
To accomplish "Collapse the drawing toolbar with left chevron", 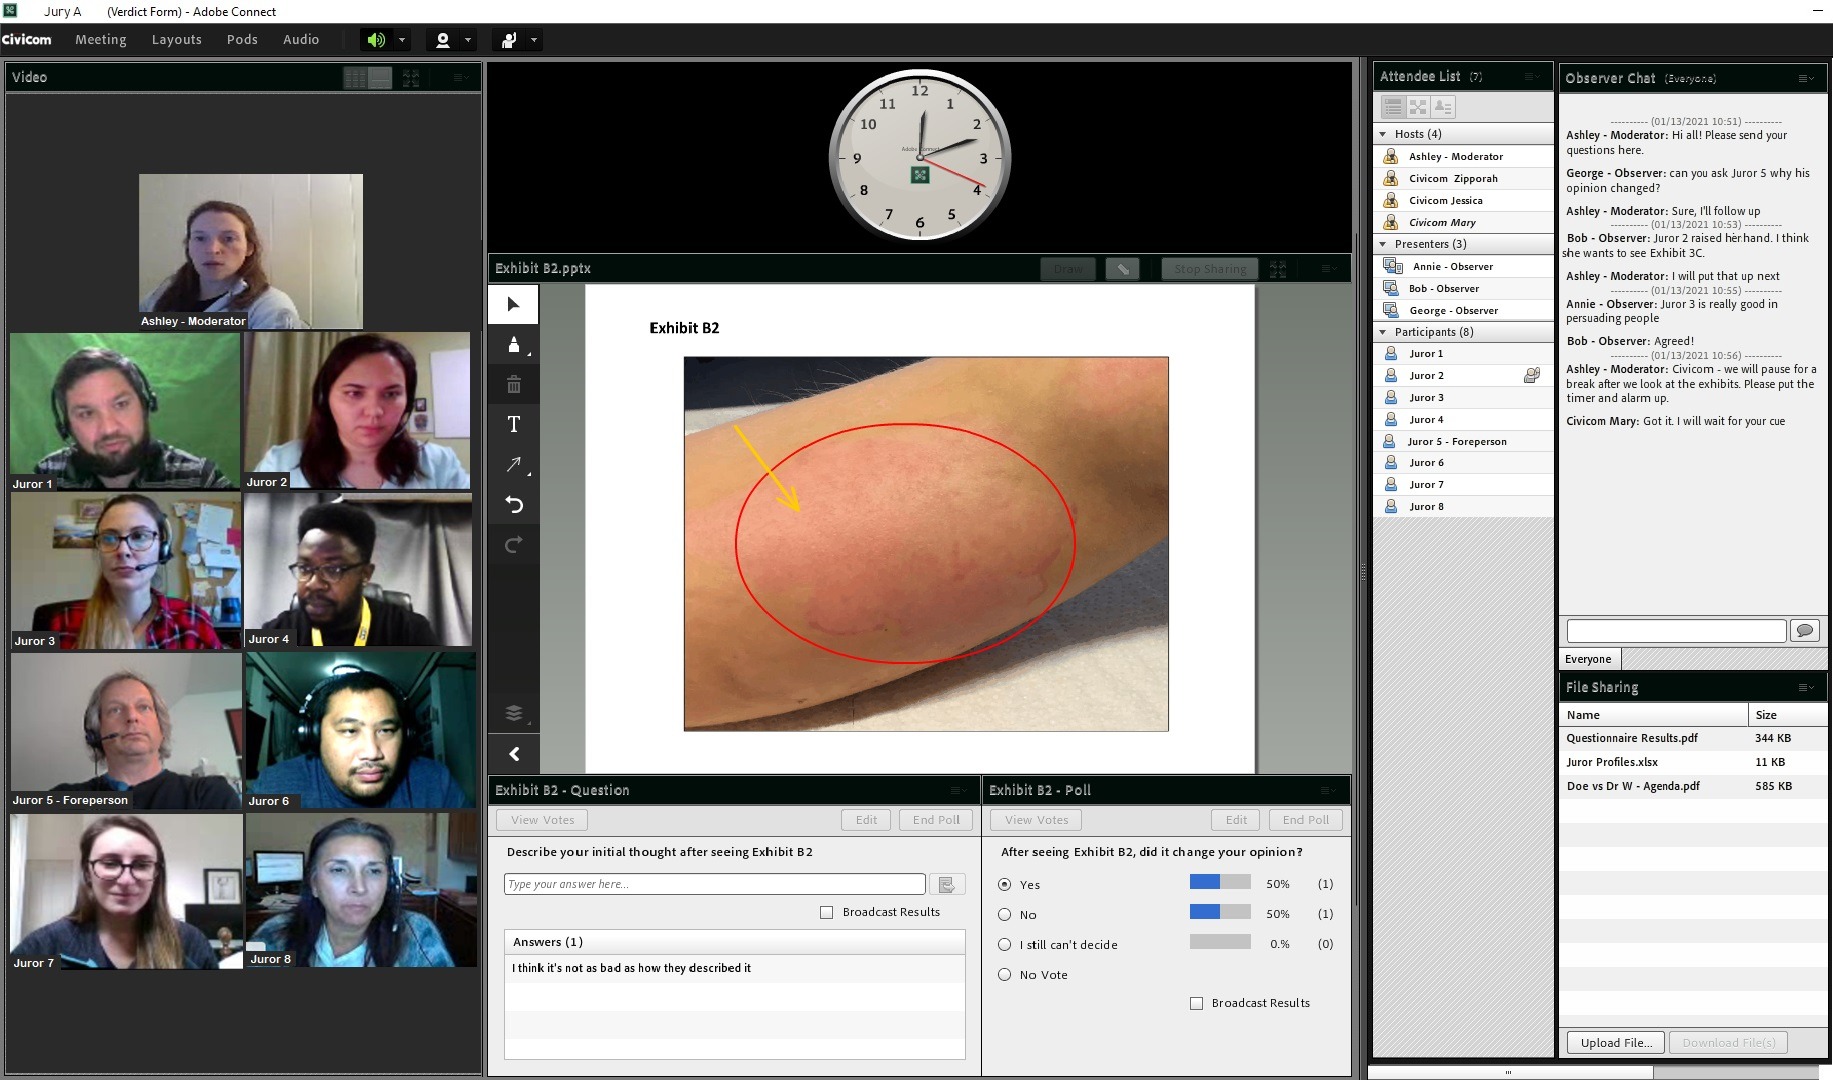I will pos(513,754).
